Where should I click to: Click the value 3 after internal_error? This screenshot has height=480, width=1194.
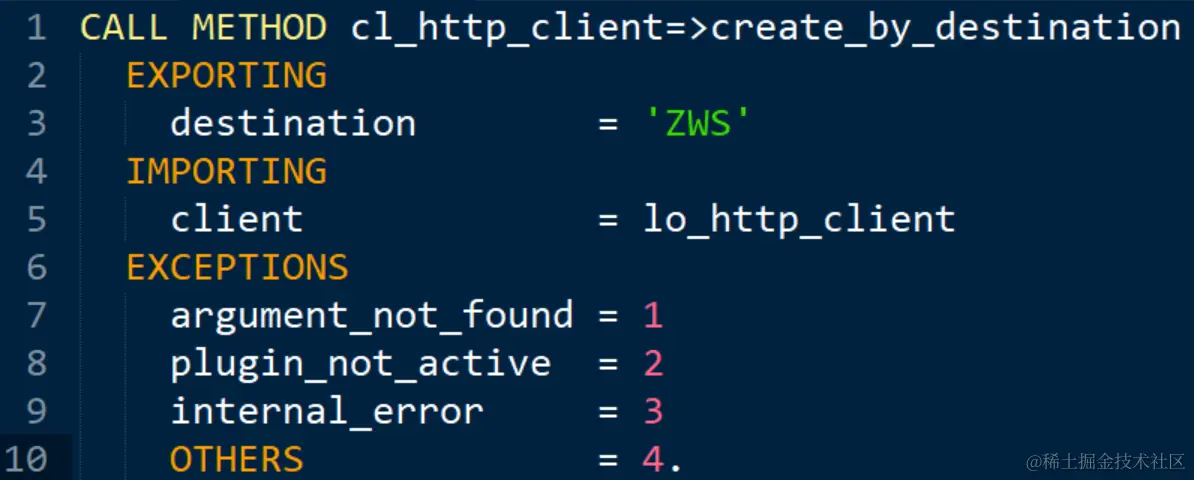653,411
